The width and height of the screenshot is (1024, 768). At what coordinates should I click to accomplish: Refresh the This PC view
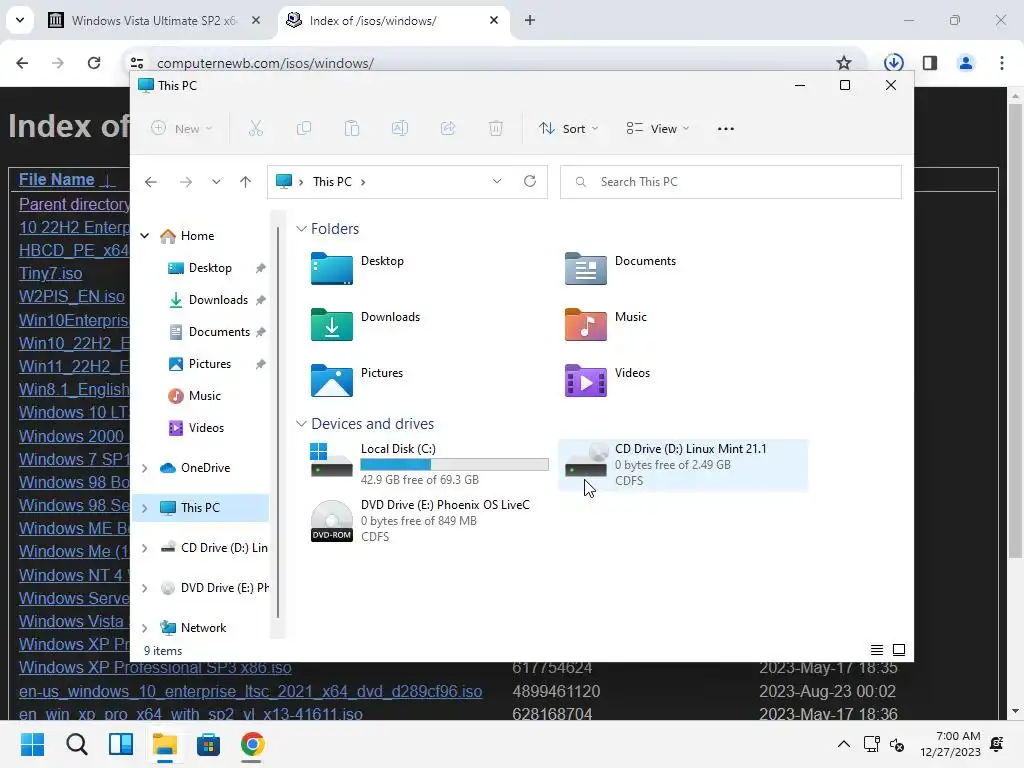(530, 181)
